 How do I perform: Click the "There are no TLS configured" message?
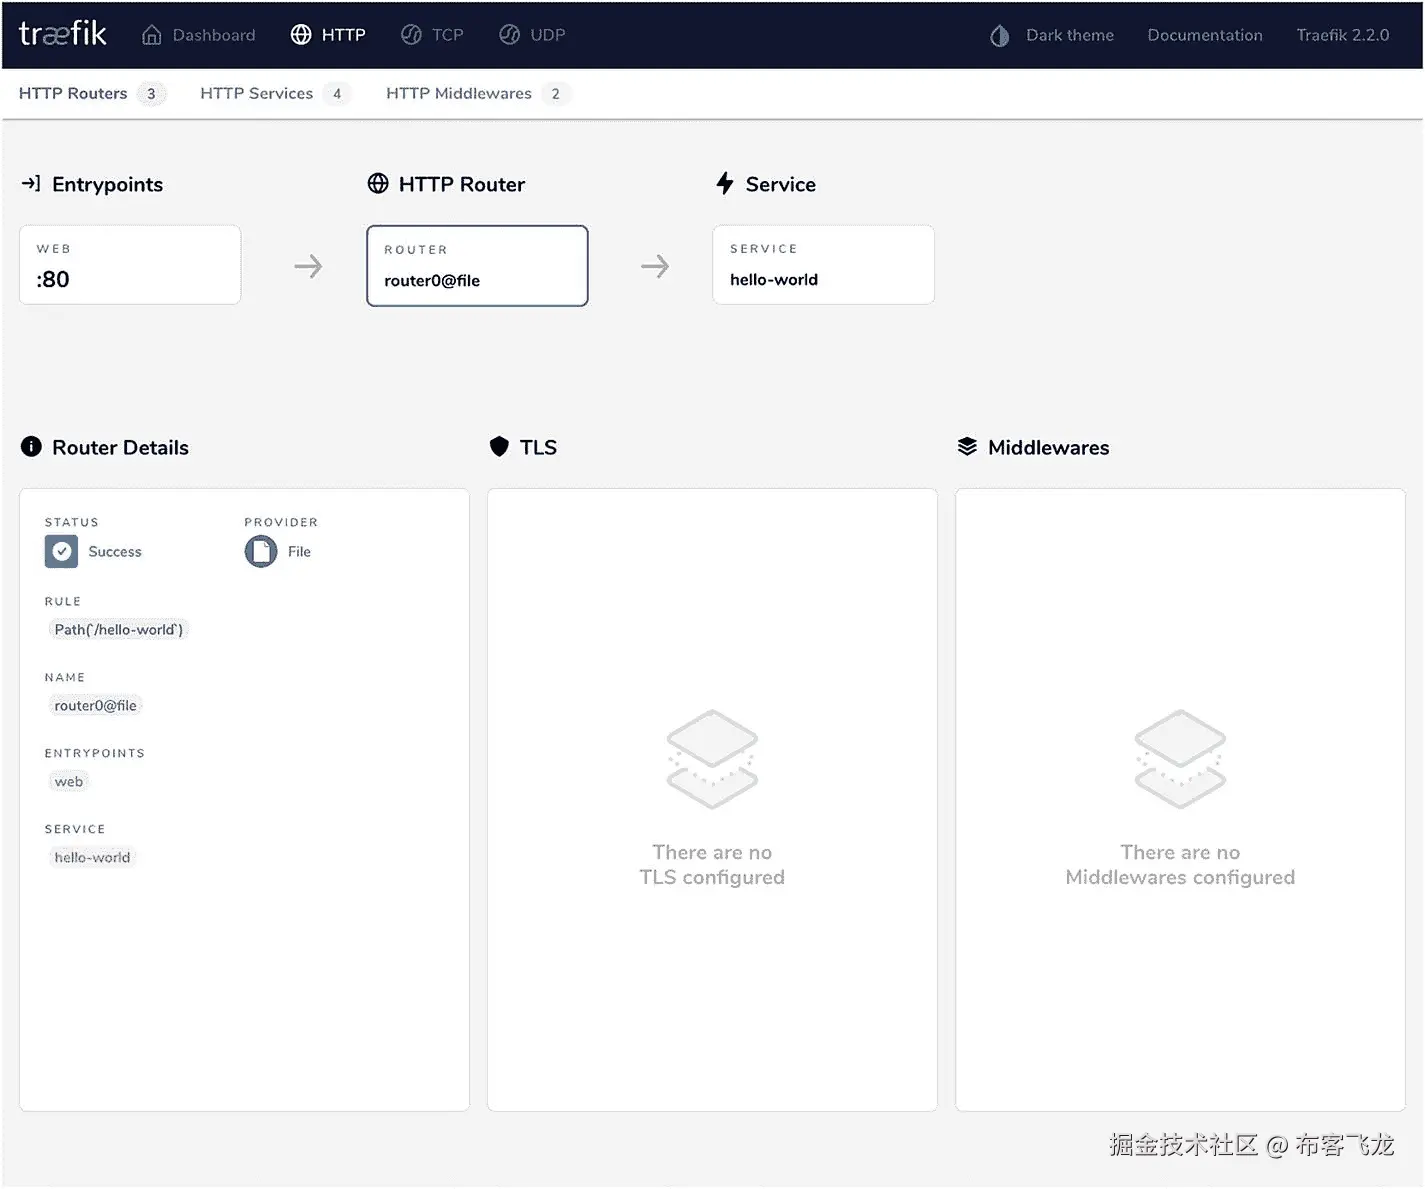pyautogui.click(x=712, y=865)
